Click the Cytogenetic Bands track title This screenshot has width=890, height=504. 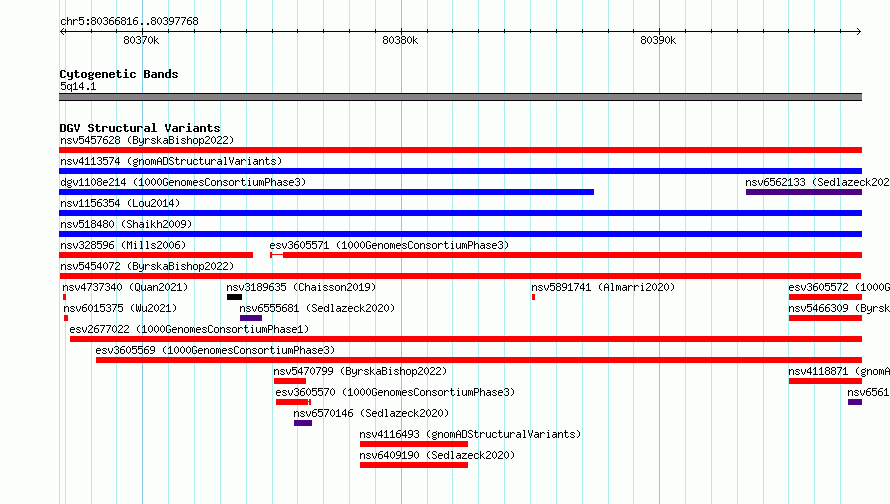point(119,74)
